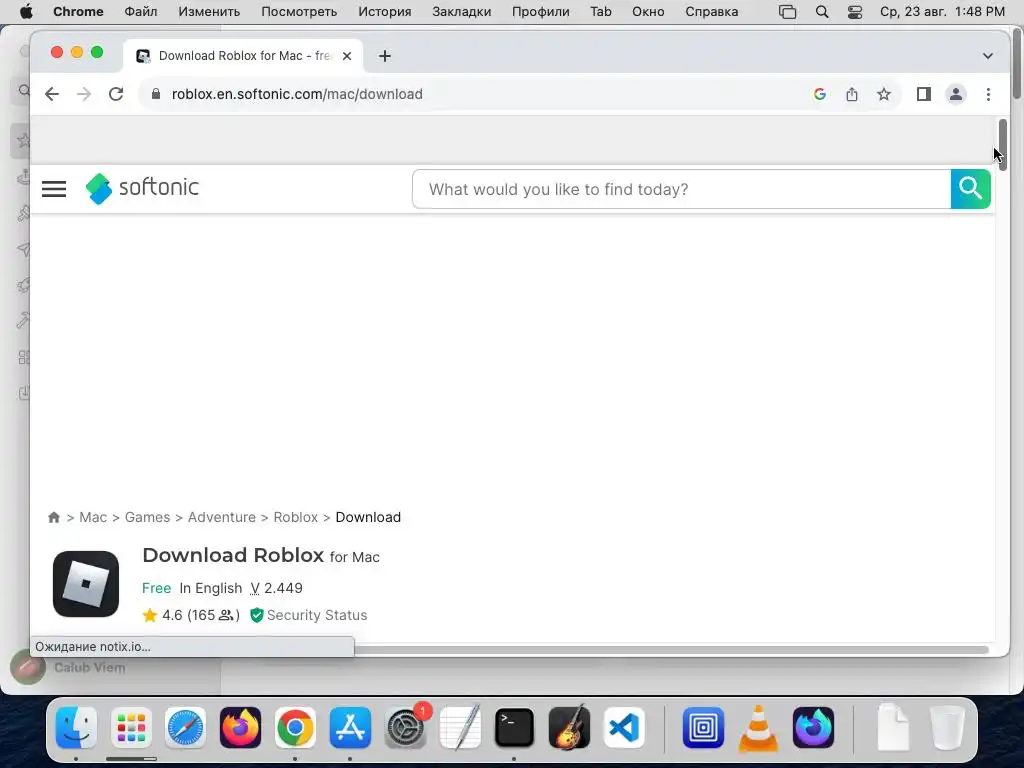Click the lock icon in address bar
This screenshot has width=1024, height=768.
tap(155, 94)
